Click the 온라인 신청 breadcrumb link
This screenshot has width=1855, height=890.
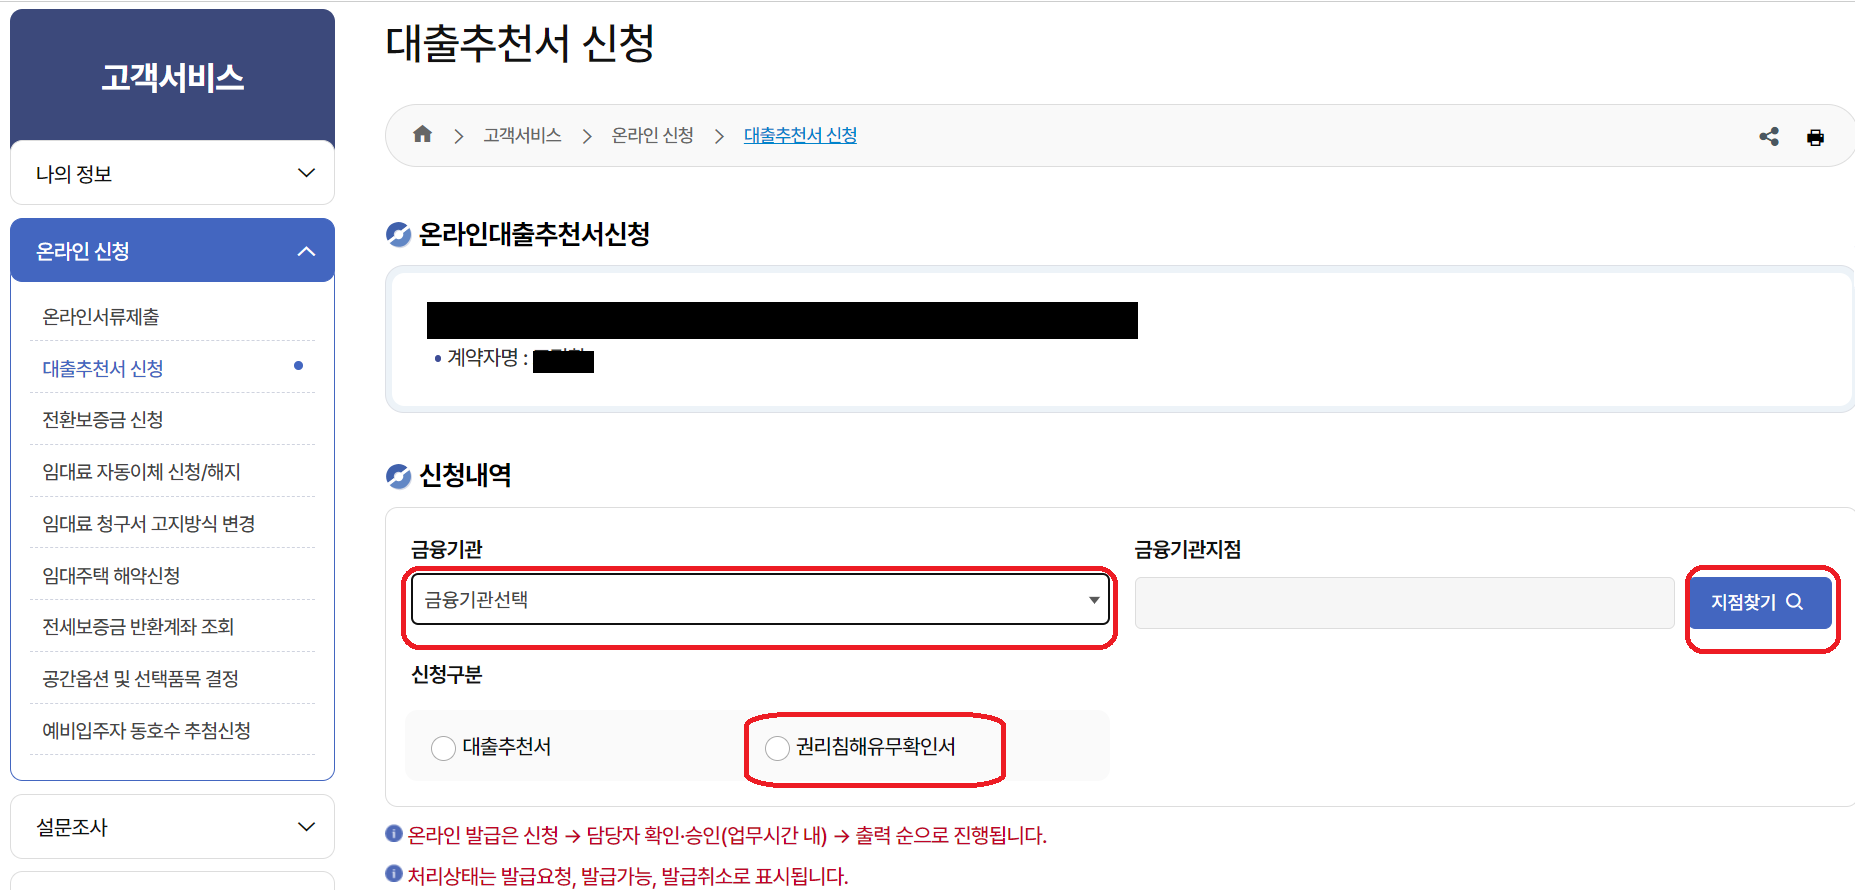(x=652, y=136)
